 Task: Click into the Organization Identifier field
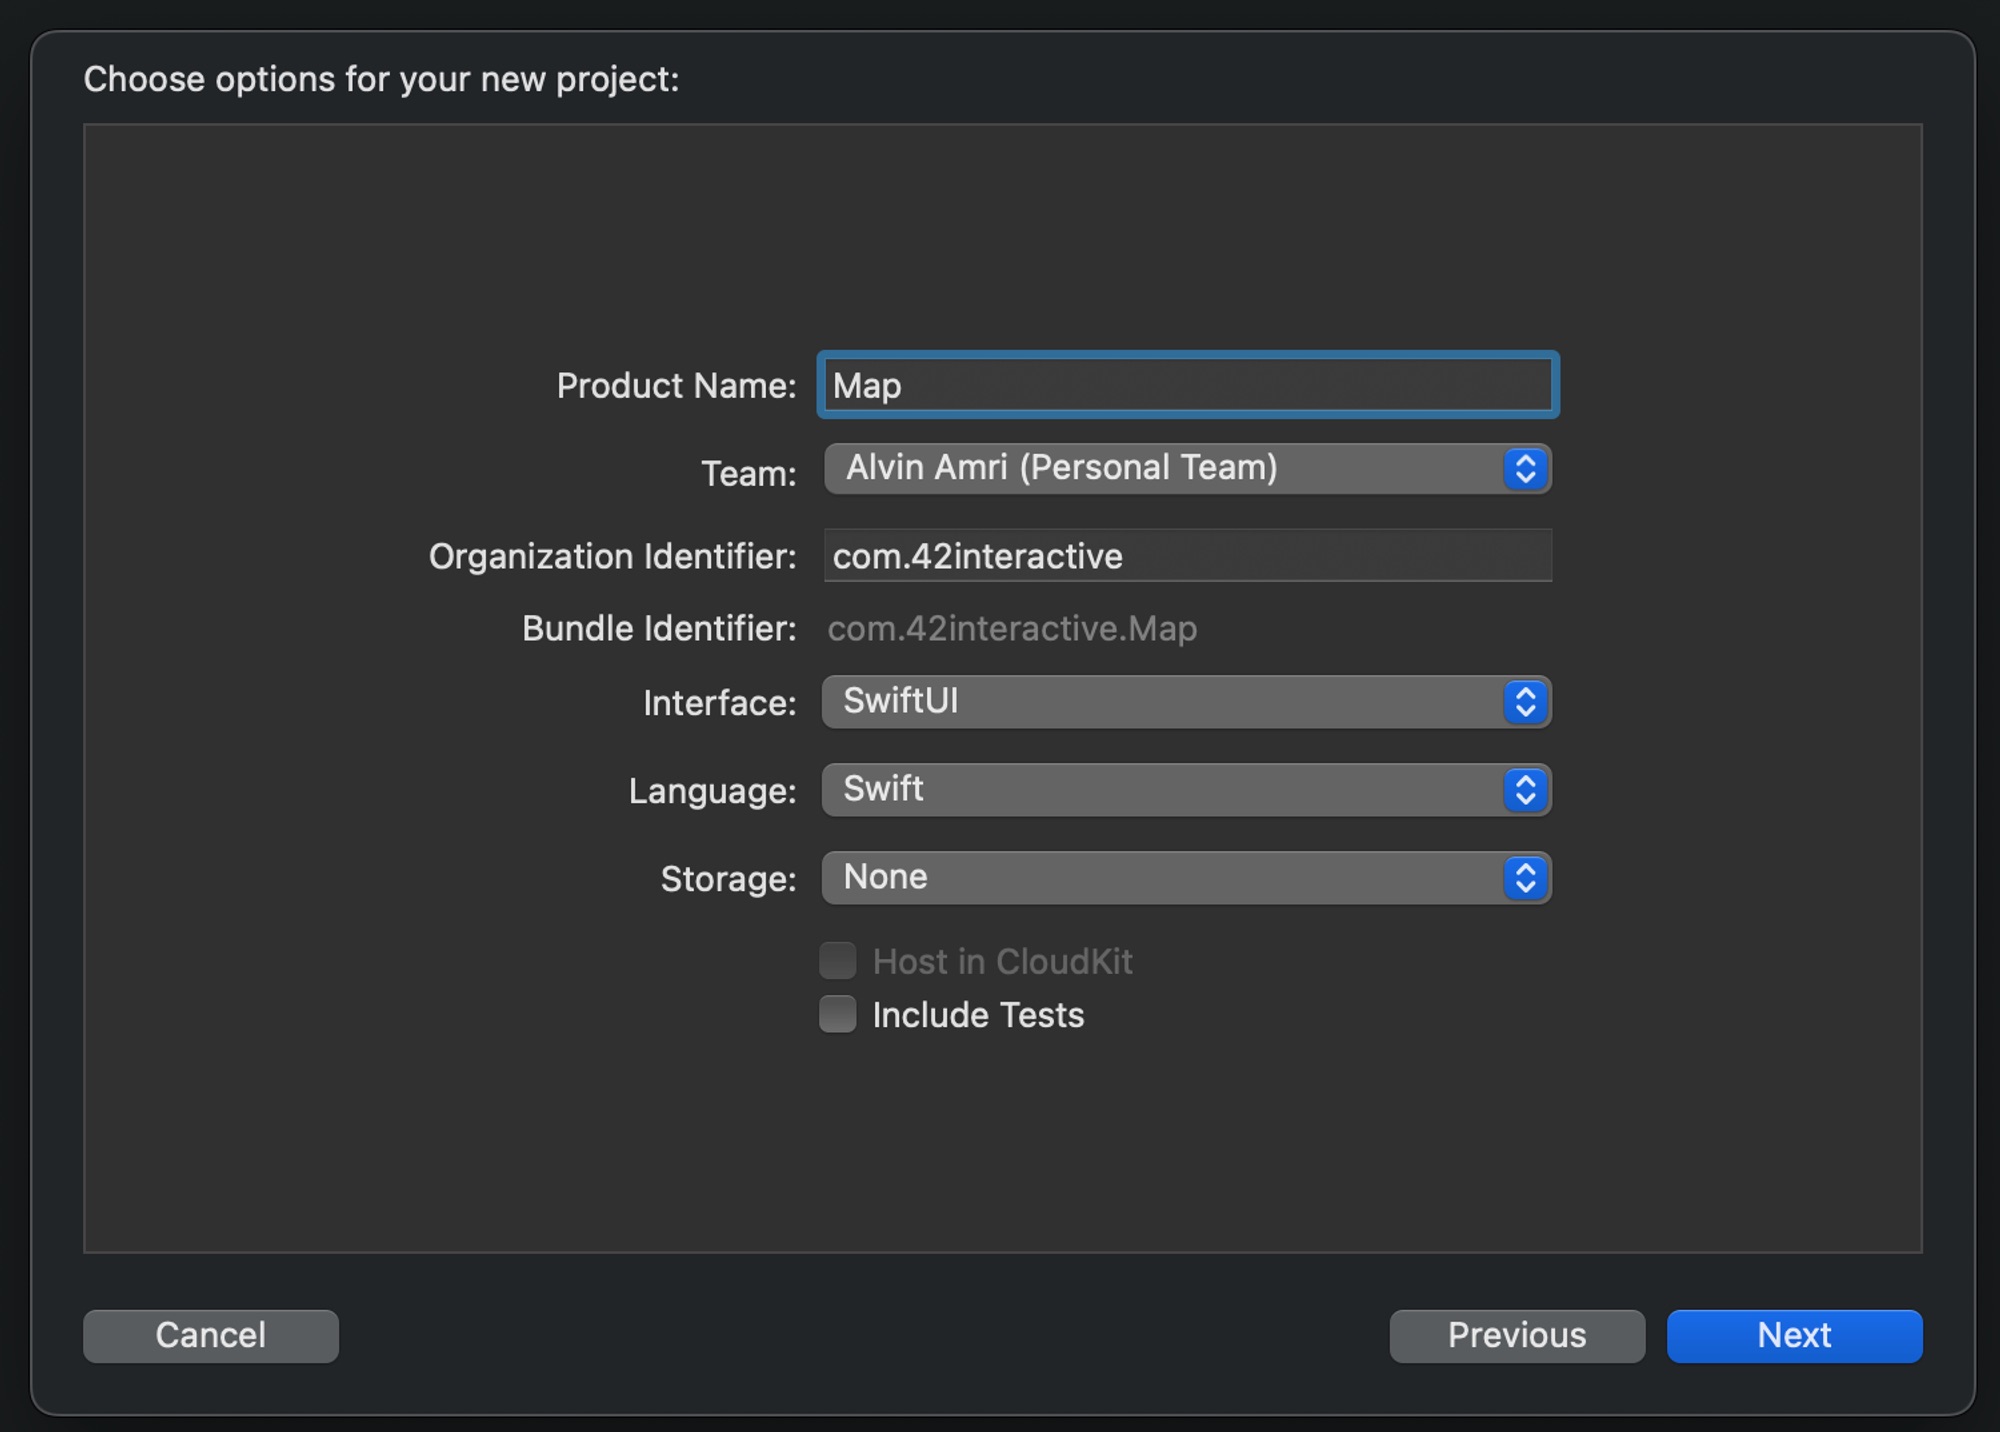(1187, 556)
